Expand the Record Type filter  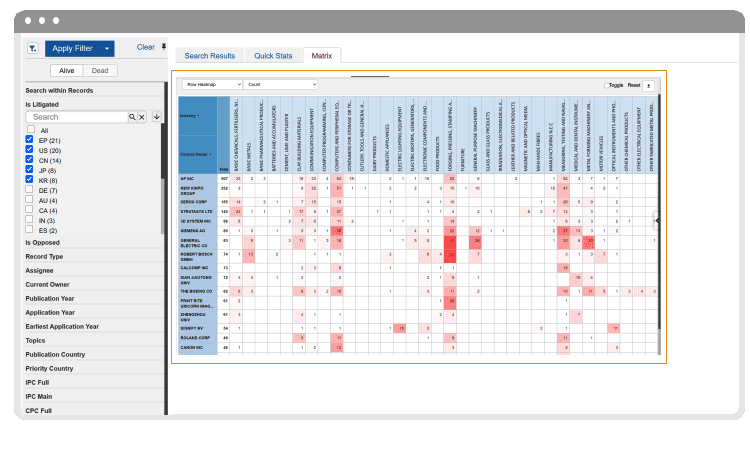[44, 256]
